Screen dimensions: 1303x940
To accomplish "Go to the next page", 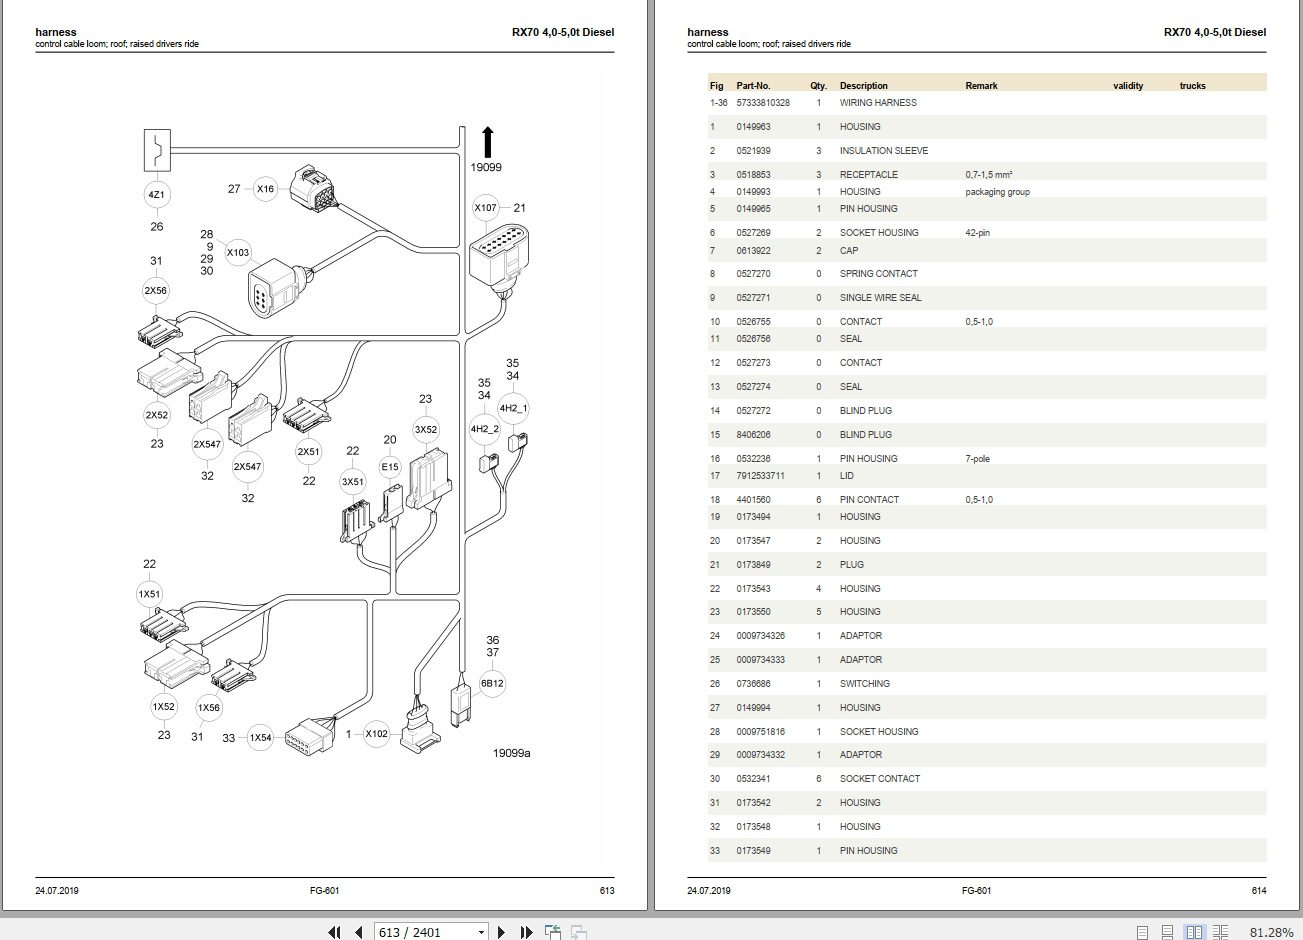I will pyautogui.click(x=502, y=932).
